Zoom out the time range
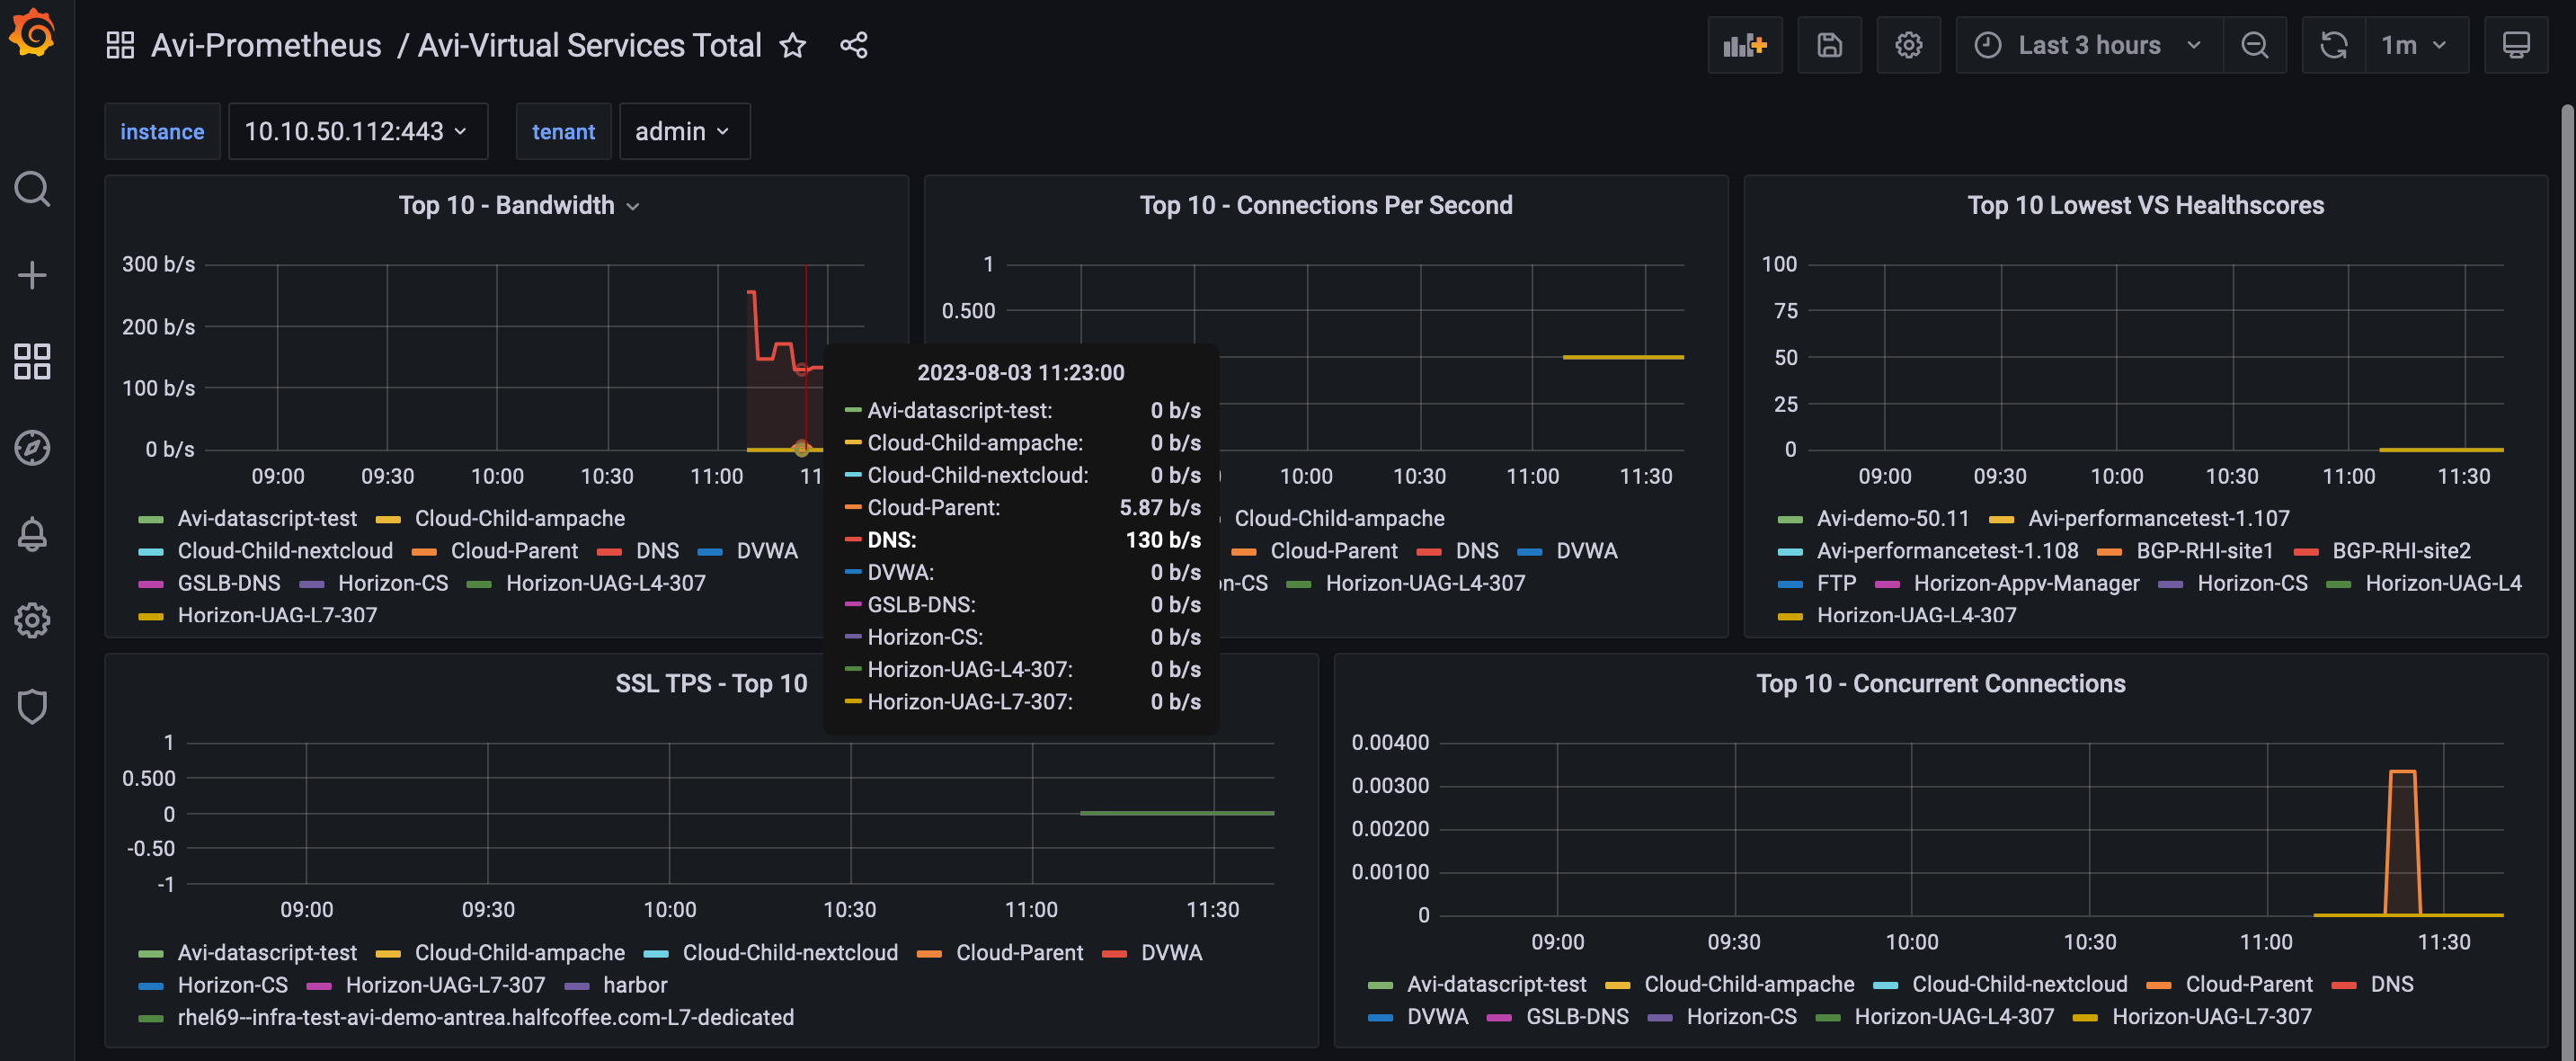 tap(2254, 45)
